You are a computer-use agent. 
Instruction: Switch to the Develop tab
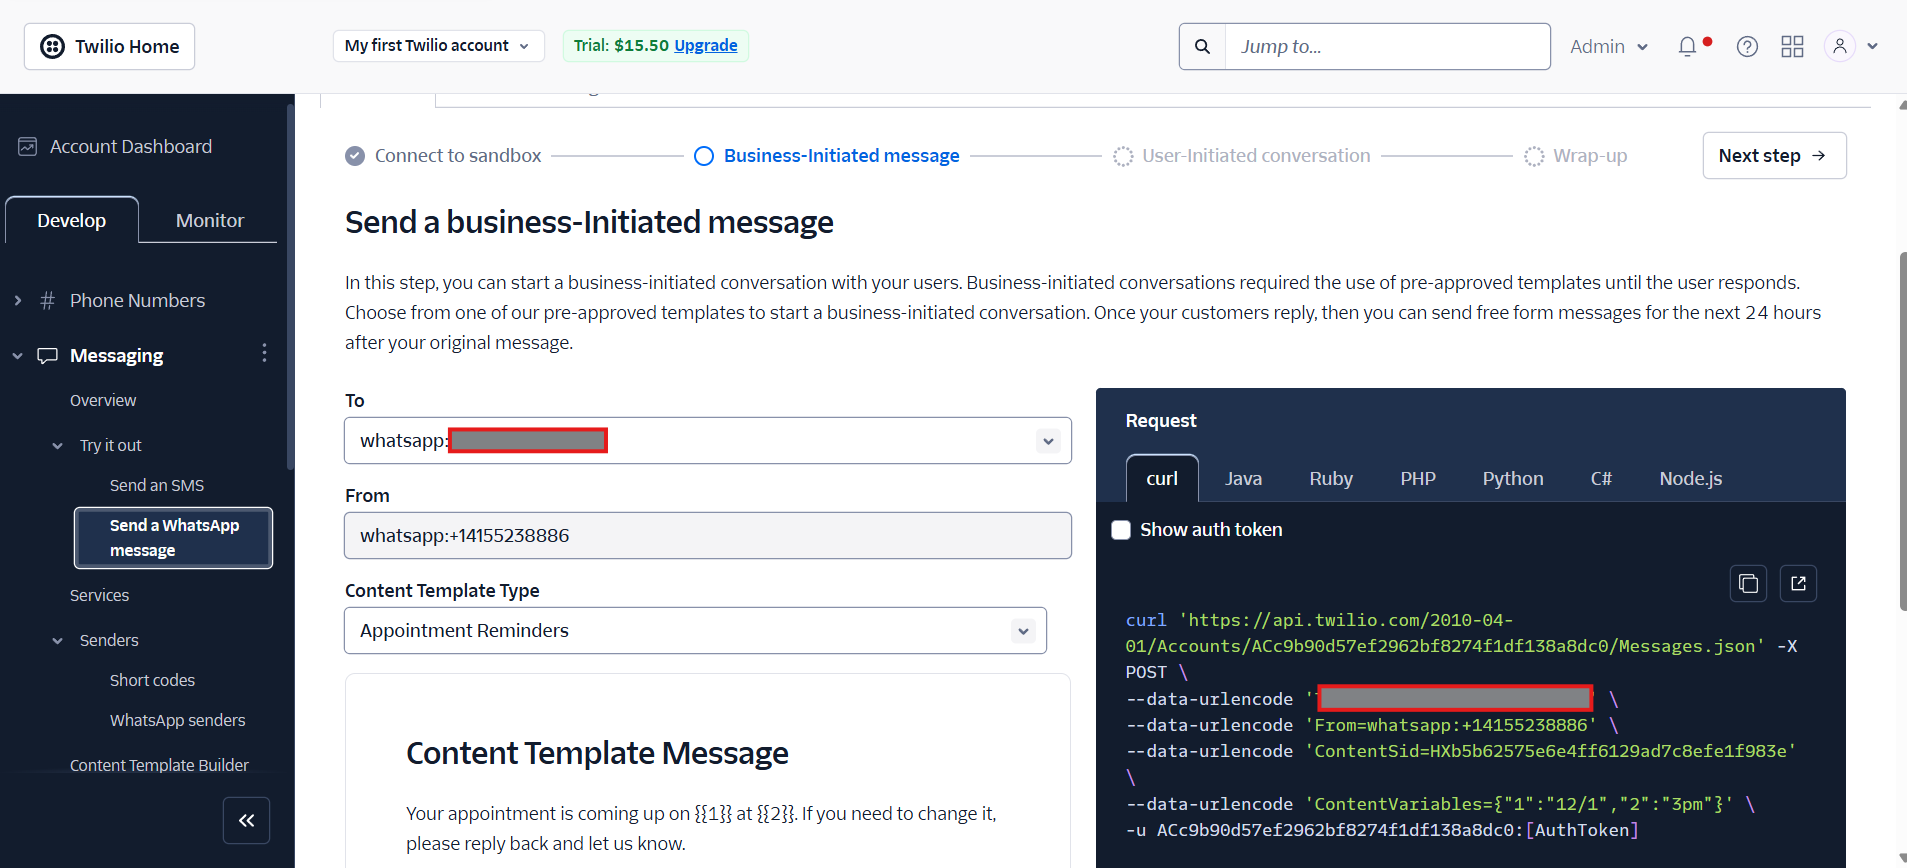coord(72,220)
